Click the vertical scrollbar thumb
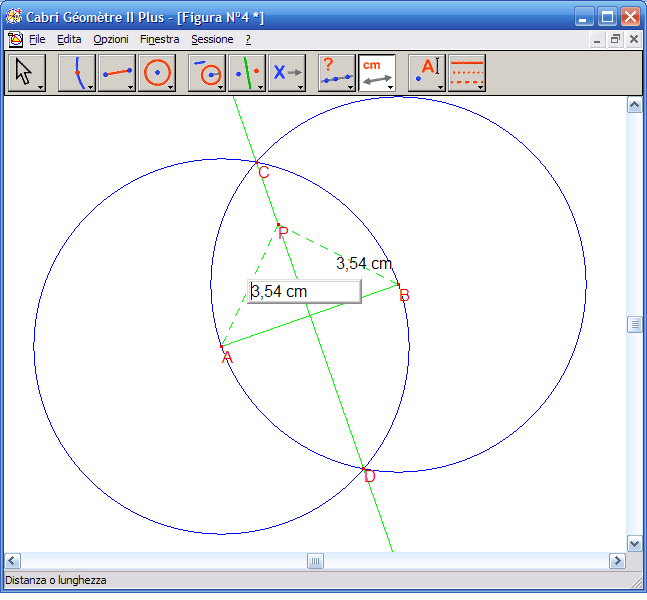Viewport: 647px width, 600px height. click(x=635, y=324)
